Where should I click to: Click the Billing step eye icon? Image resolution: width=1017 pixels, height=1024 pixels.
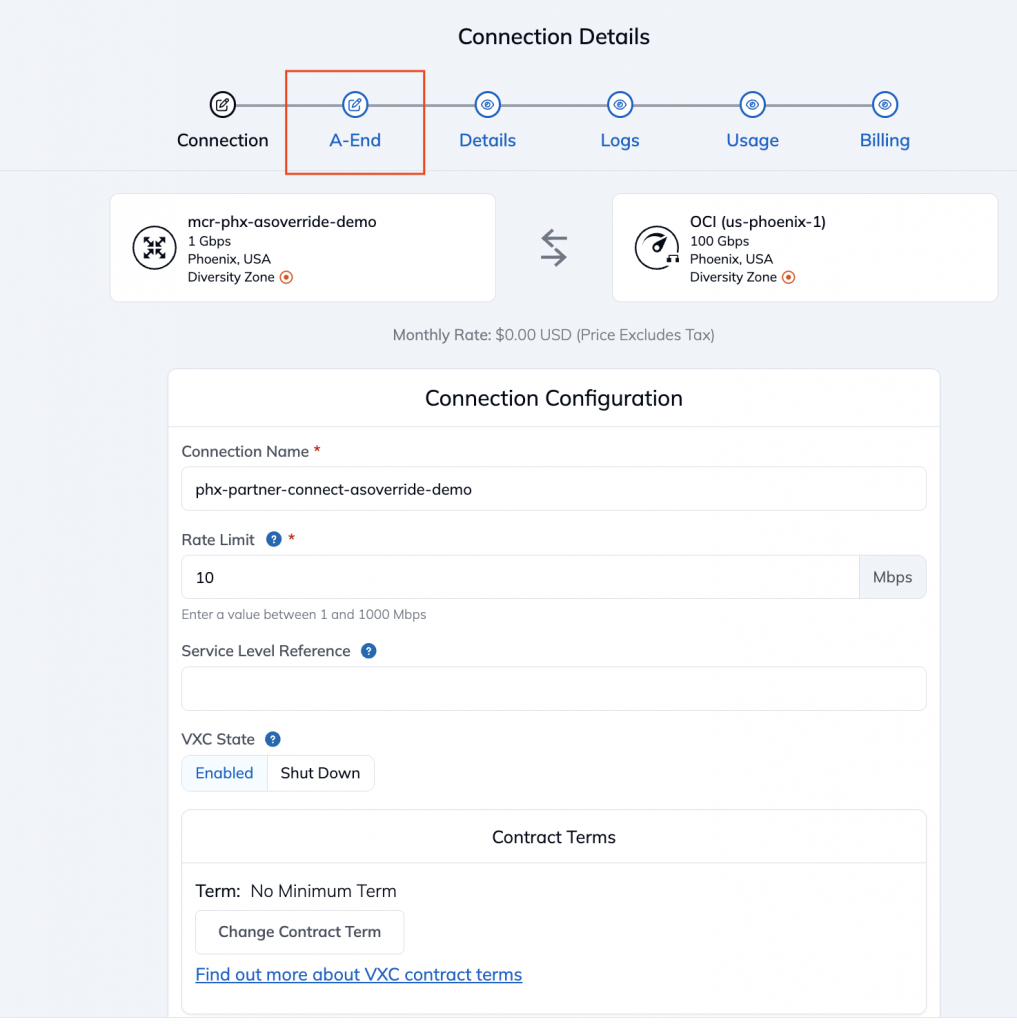(885, 104)
